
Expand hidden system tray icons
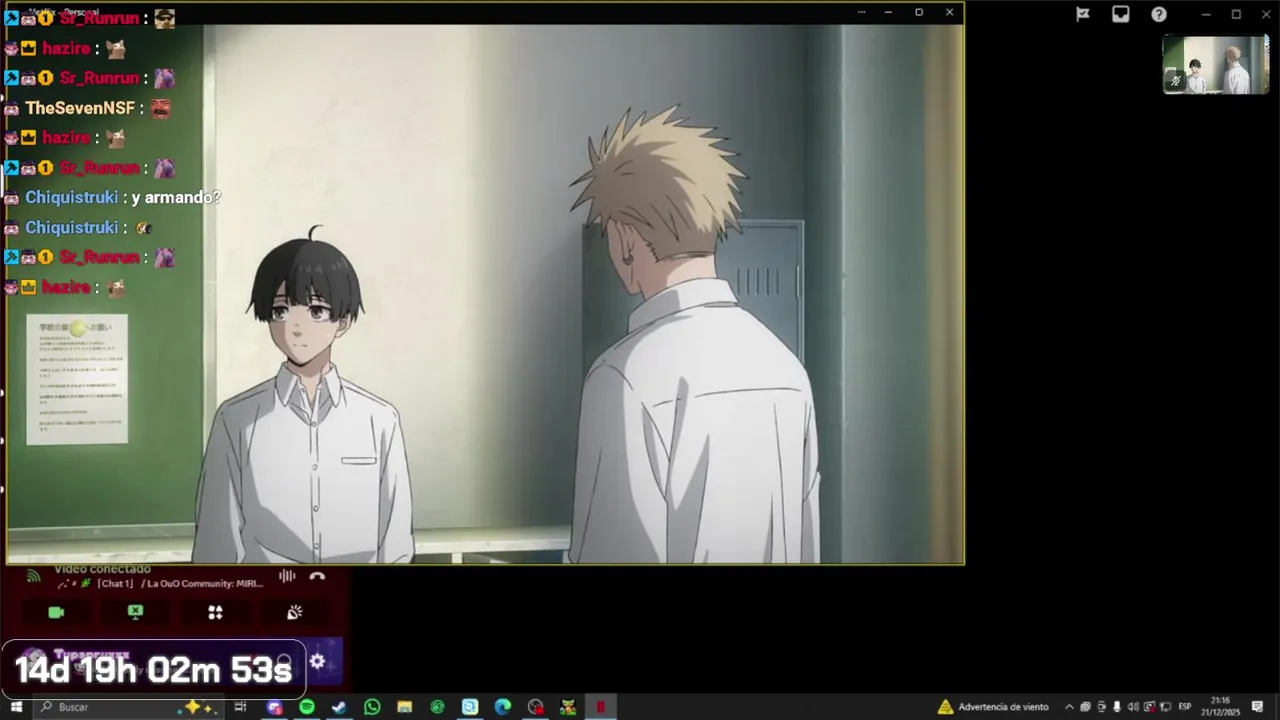pos(1069,707)
